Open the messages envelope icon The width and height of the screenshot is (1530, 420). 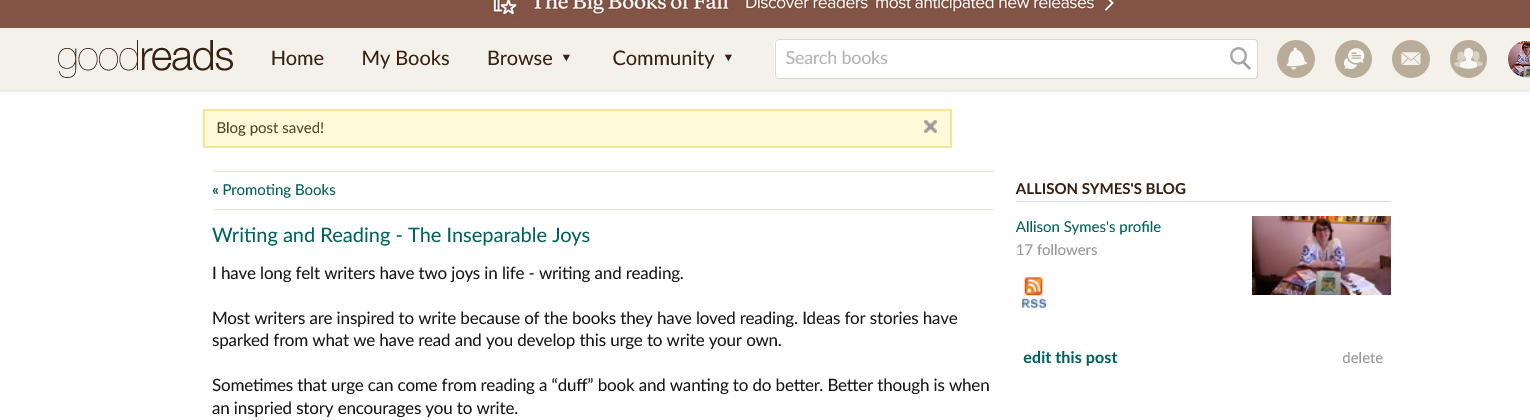click(x=1410, y=59)
